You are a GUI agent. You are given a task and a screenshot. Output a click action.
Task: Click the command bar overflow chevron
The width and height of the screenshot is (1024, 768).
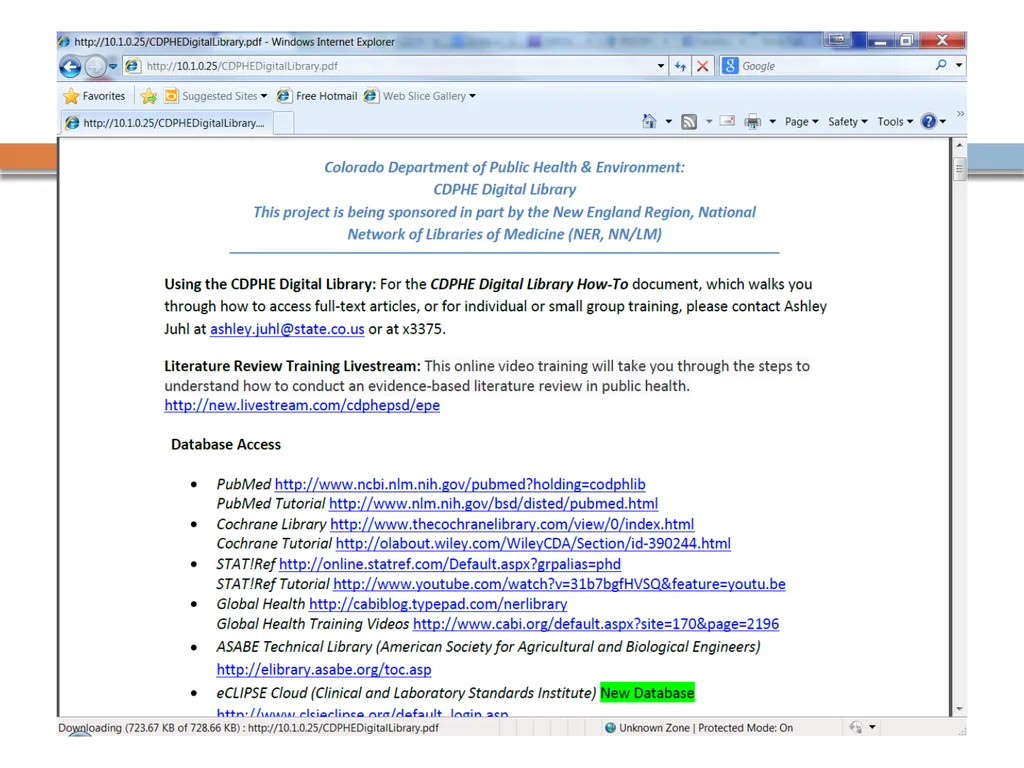[x=960, y=114]
